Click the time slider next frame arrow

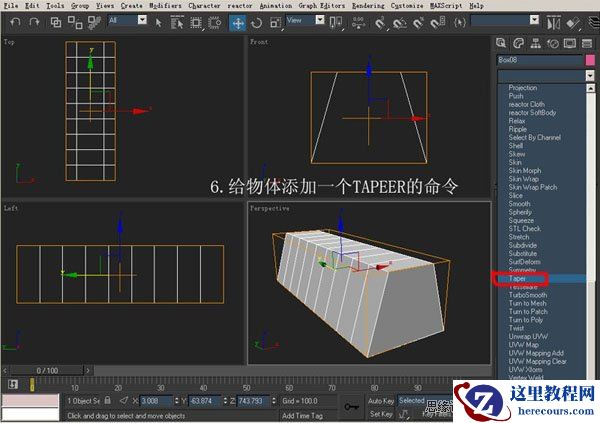click(88, 370)
